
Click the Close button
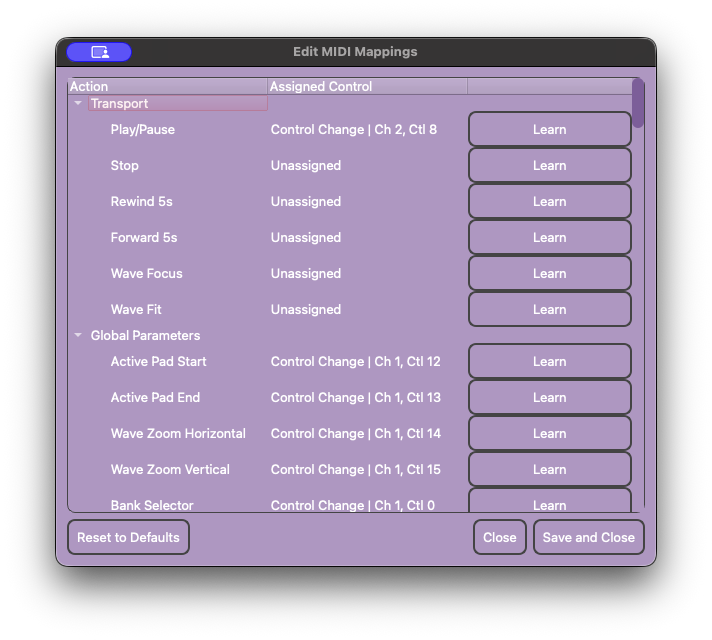[x=499, y=537]
